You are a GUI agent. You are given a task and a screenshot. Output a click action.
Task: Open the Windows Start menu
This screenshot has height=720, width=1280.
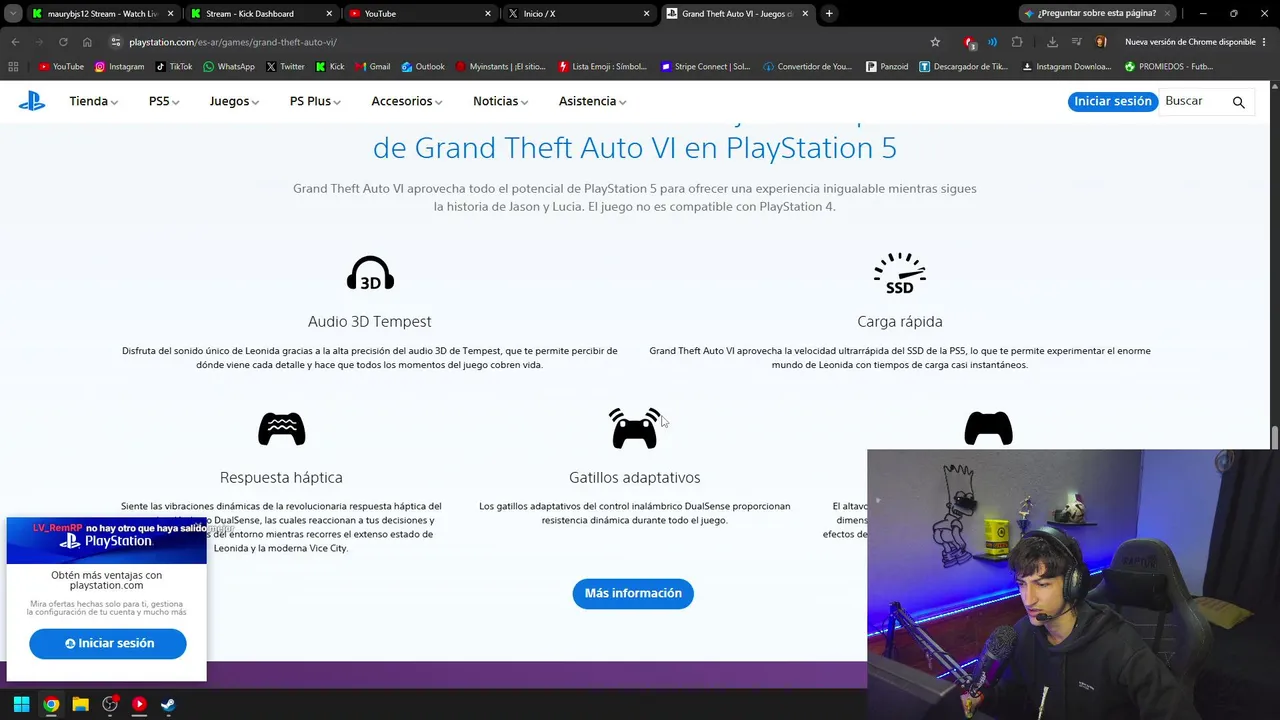(x=21, y=704)
